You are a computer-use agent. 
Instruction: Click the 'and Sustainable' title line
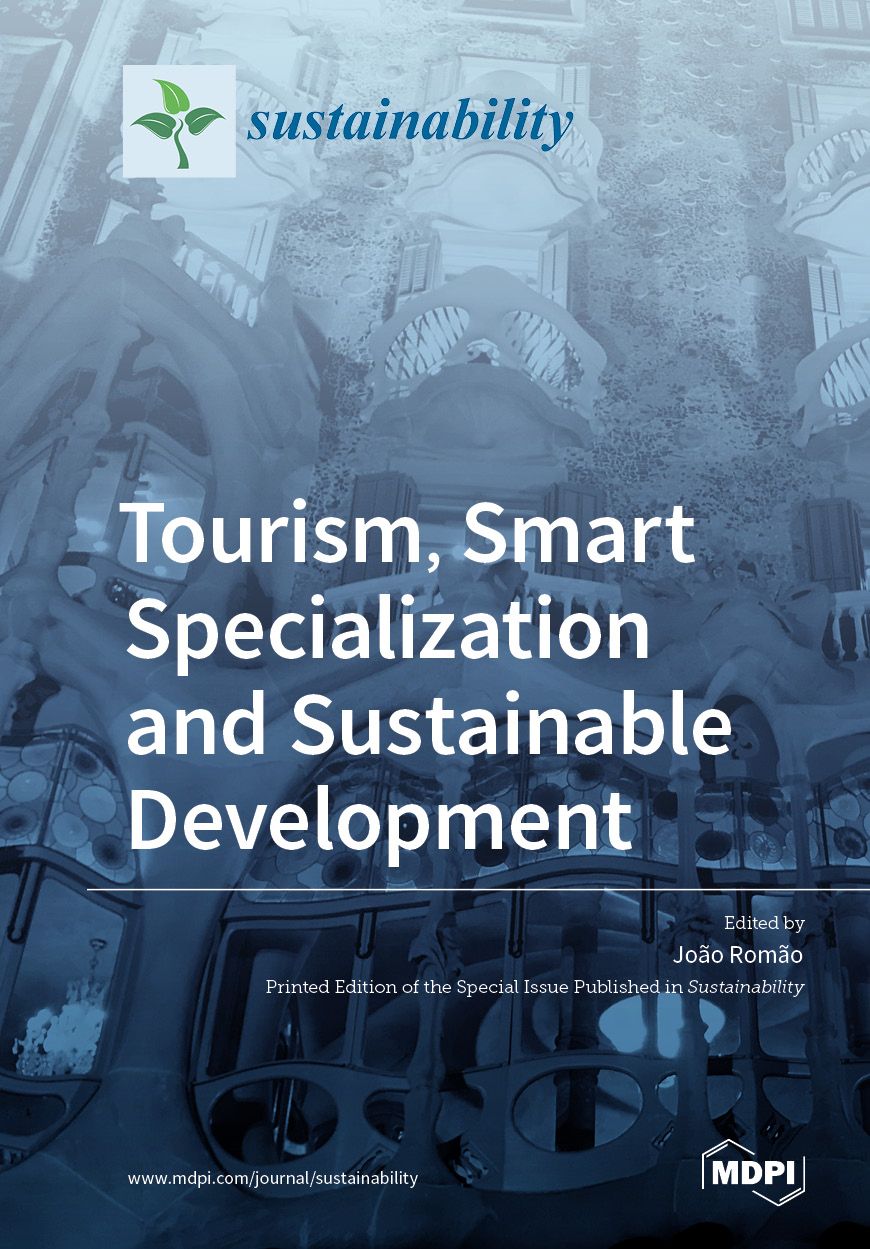coord(428,727)
